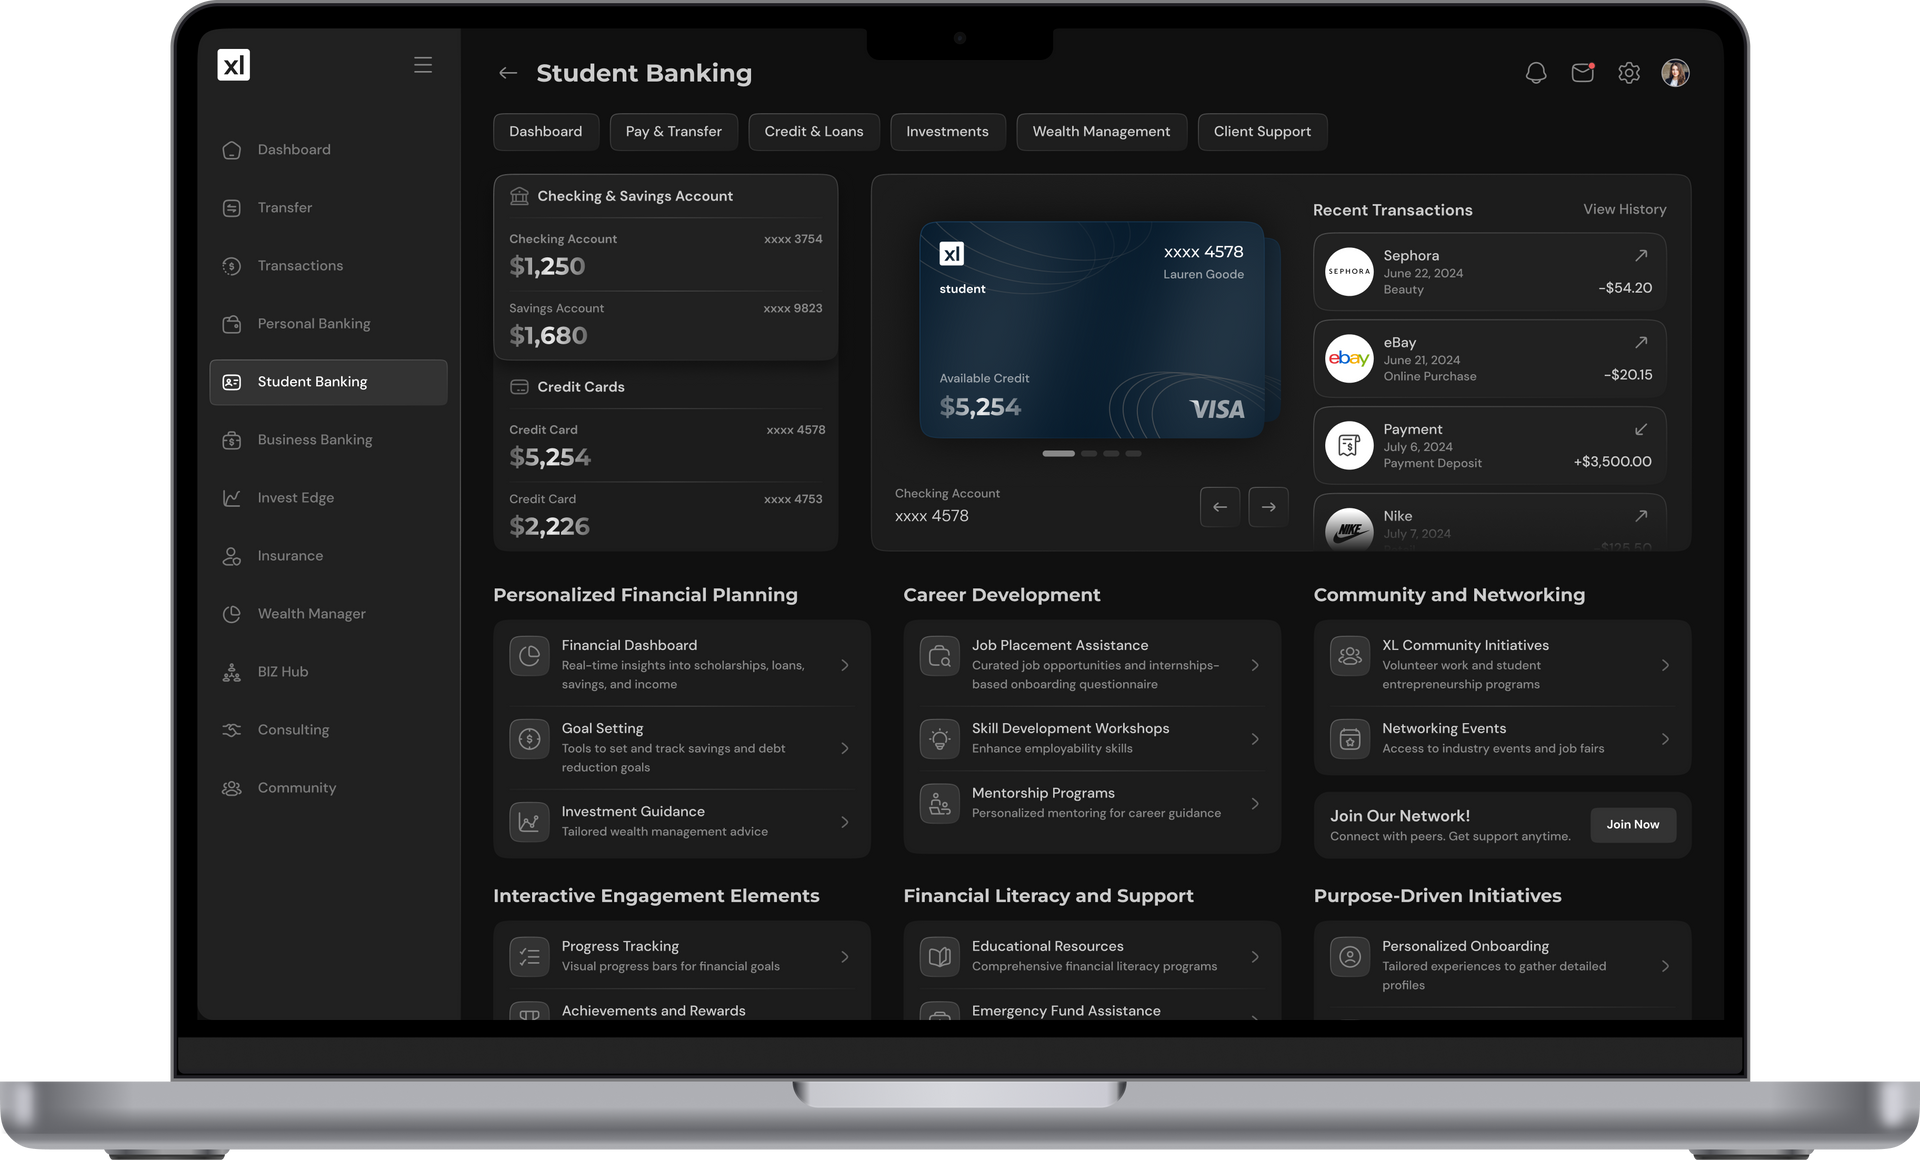Viewport: 1920px width, 1160px height.
Task: Open Wealth Manager in the sidebar
Action: pyautogui.click(x=328, y=614)
